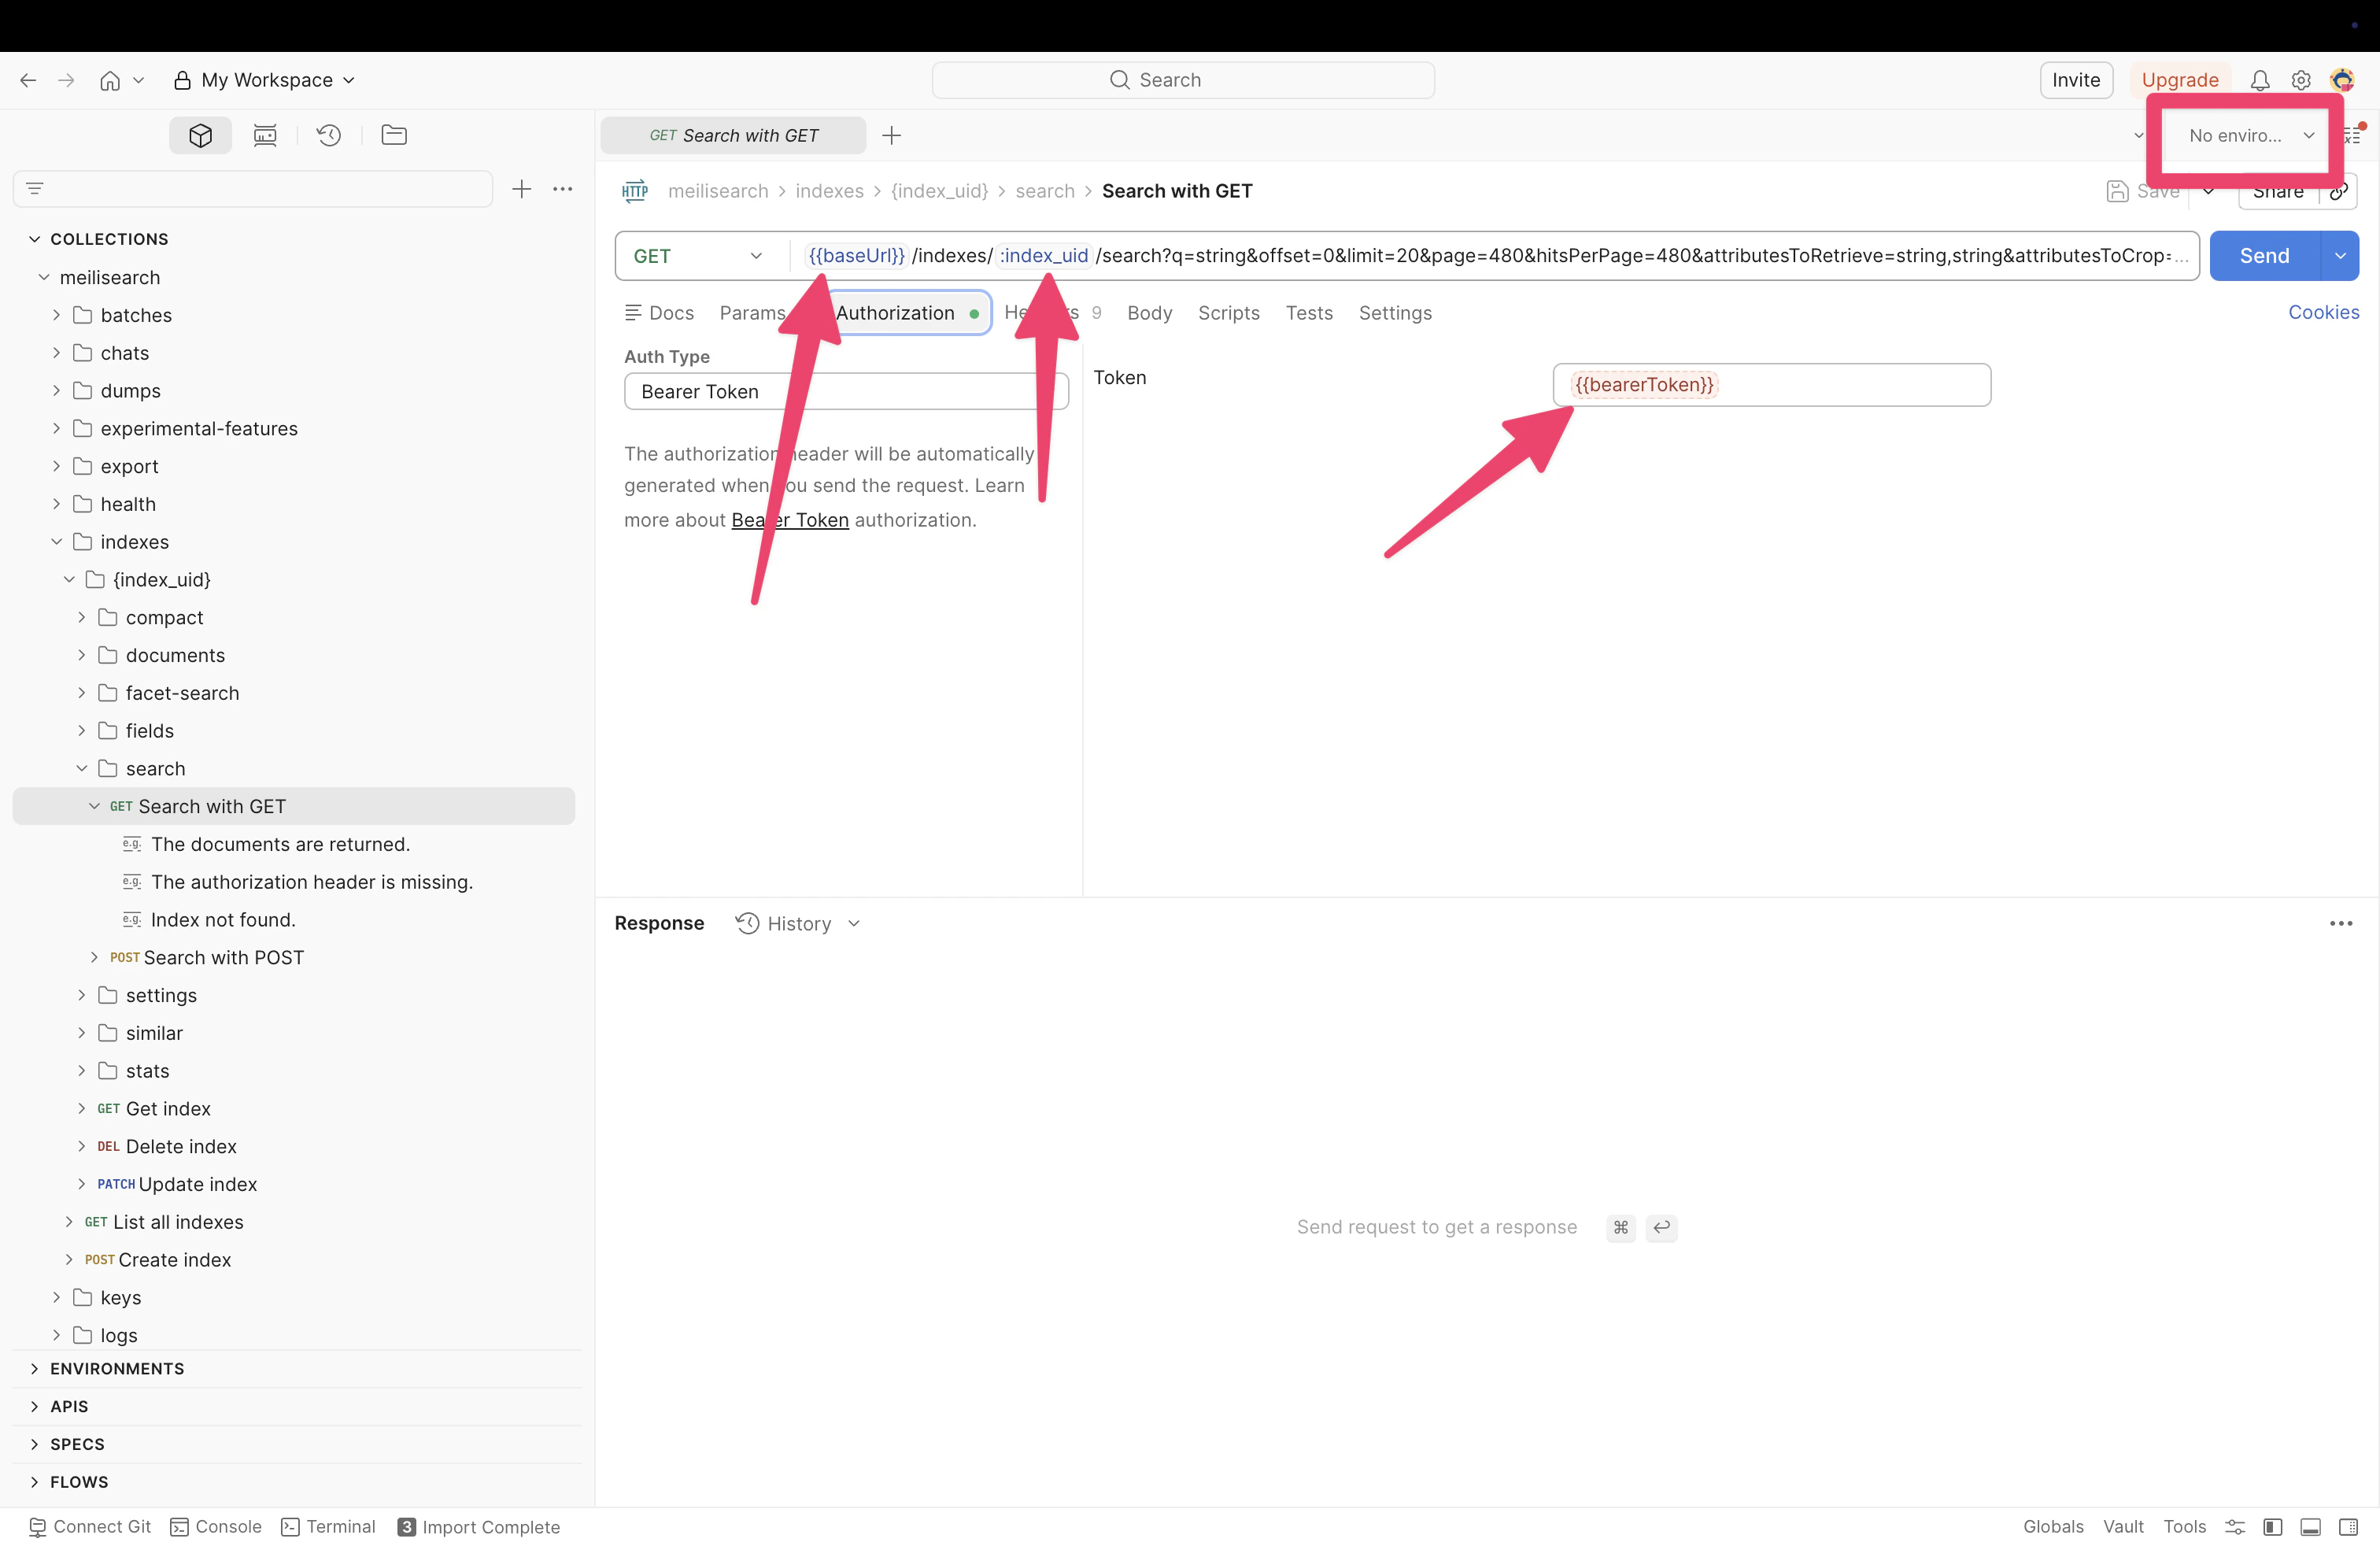Switch to the Body tab

click(x=1148, y=313)
